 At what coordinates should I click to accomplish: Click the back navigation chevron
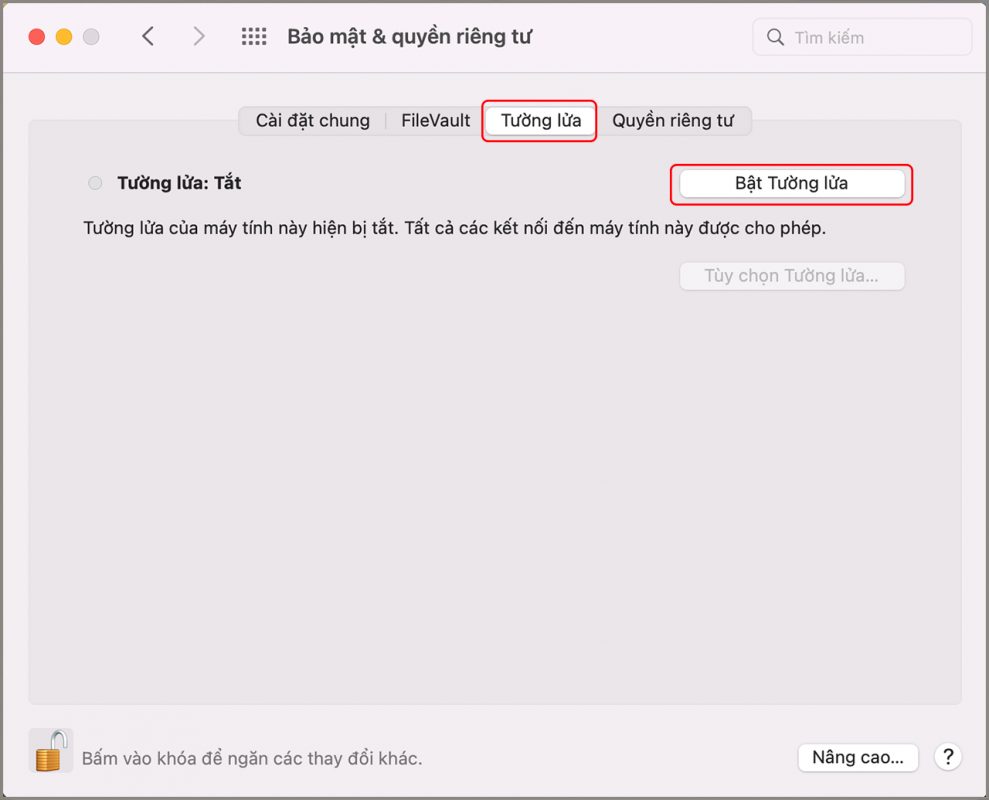pos(148,37)
